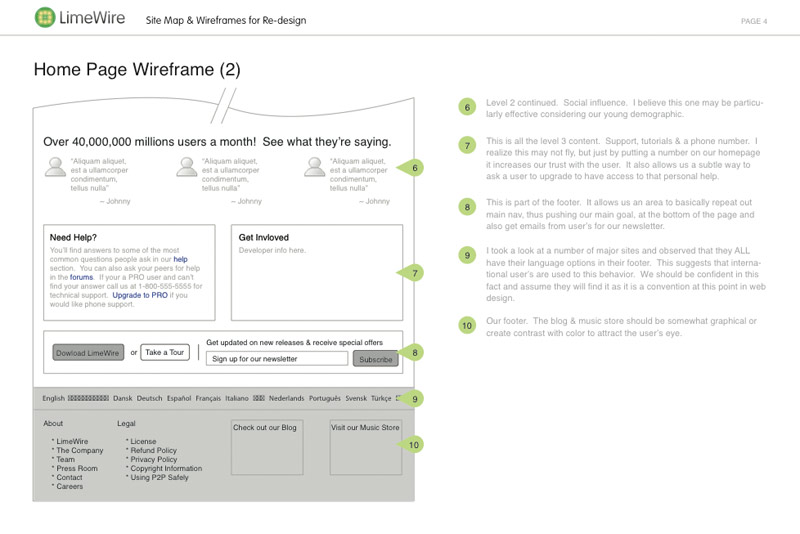Click the Check out our Blog box
Image resolution: width=800 pixels, height=534 pixels.
tap(266, 446)
